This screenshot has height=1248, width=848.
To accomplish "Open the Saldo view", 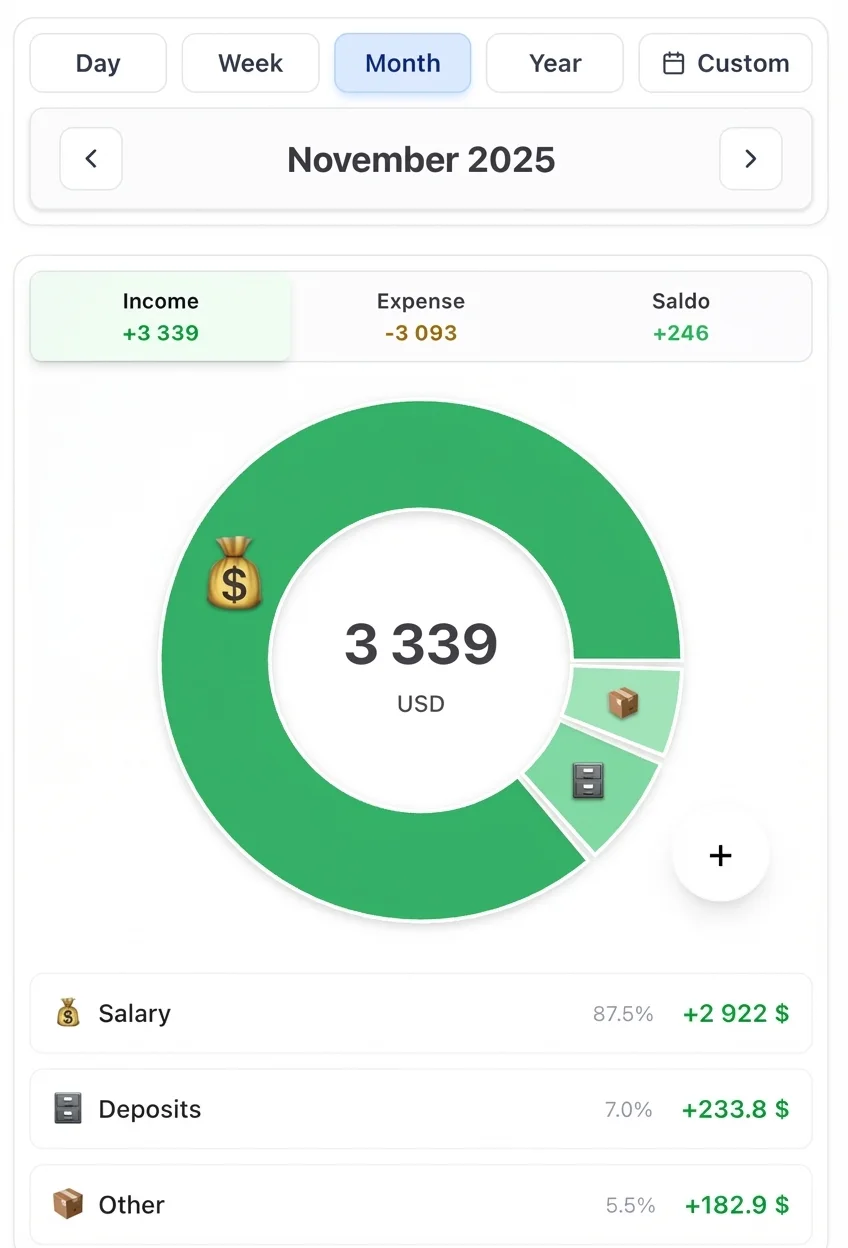I will click(x=680, y=316).
